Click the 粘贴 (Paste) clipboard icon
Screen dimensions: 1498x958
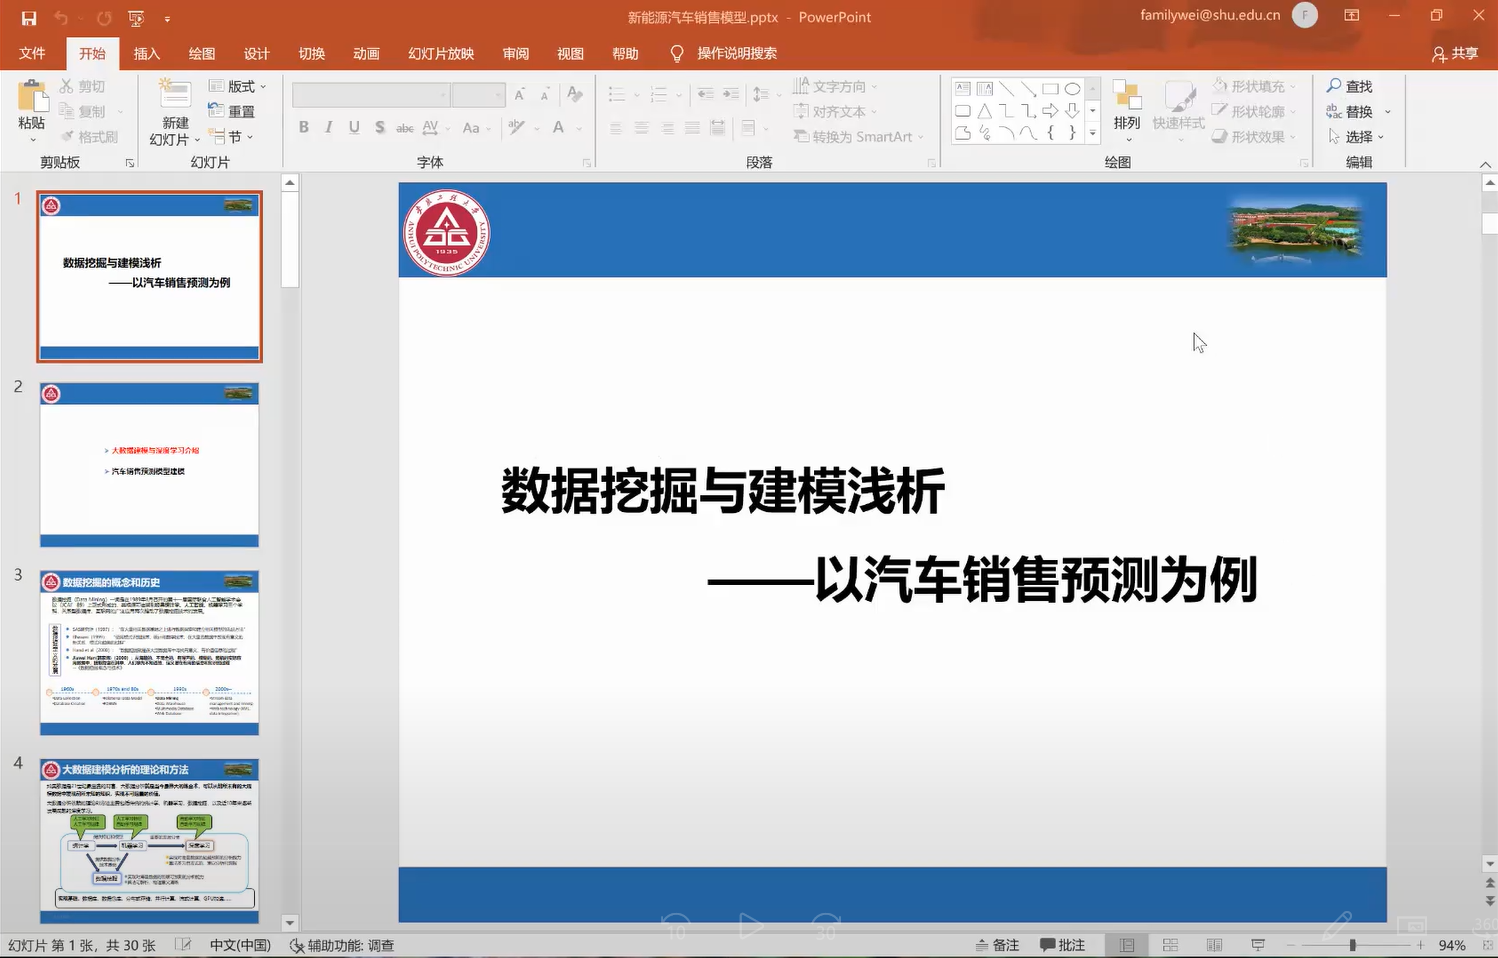[32, 99]
